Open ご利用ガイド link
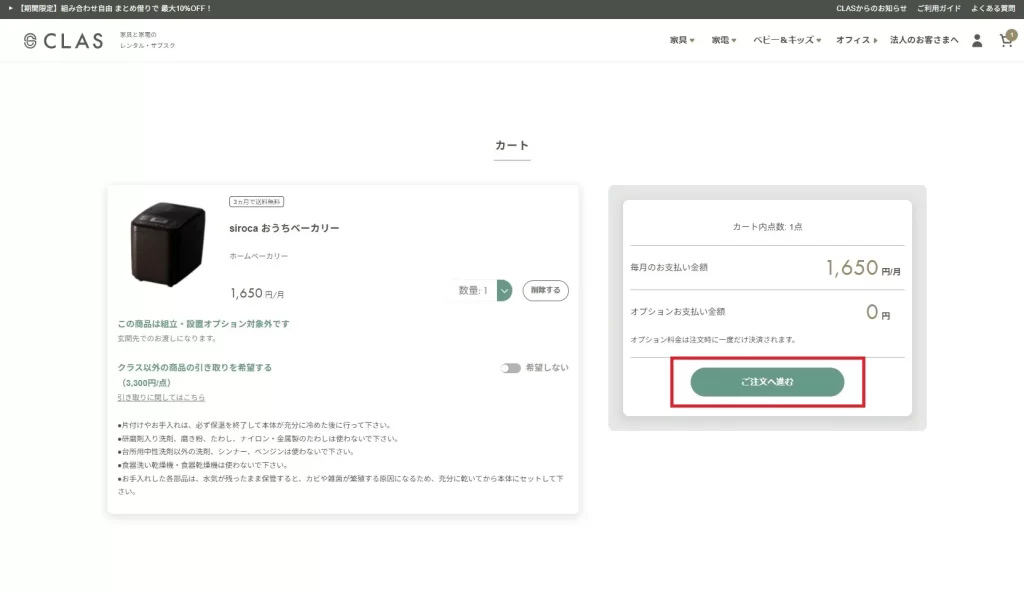This screenshot has height=592, width=1024. pyautogui.click(x=938, y=8)
